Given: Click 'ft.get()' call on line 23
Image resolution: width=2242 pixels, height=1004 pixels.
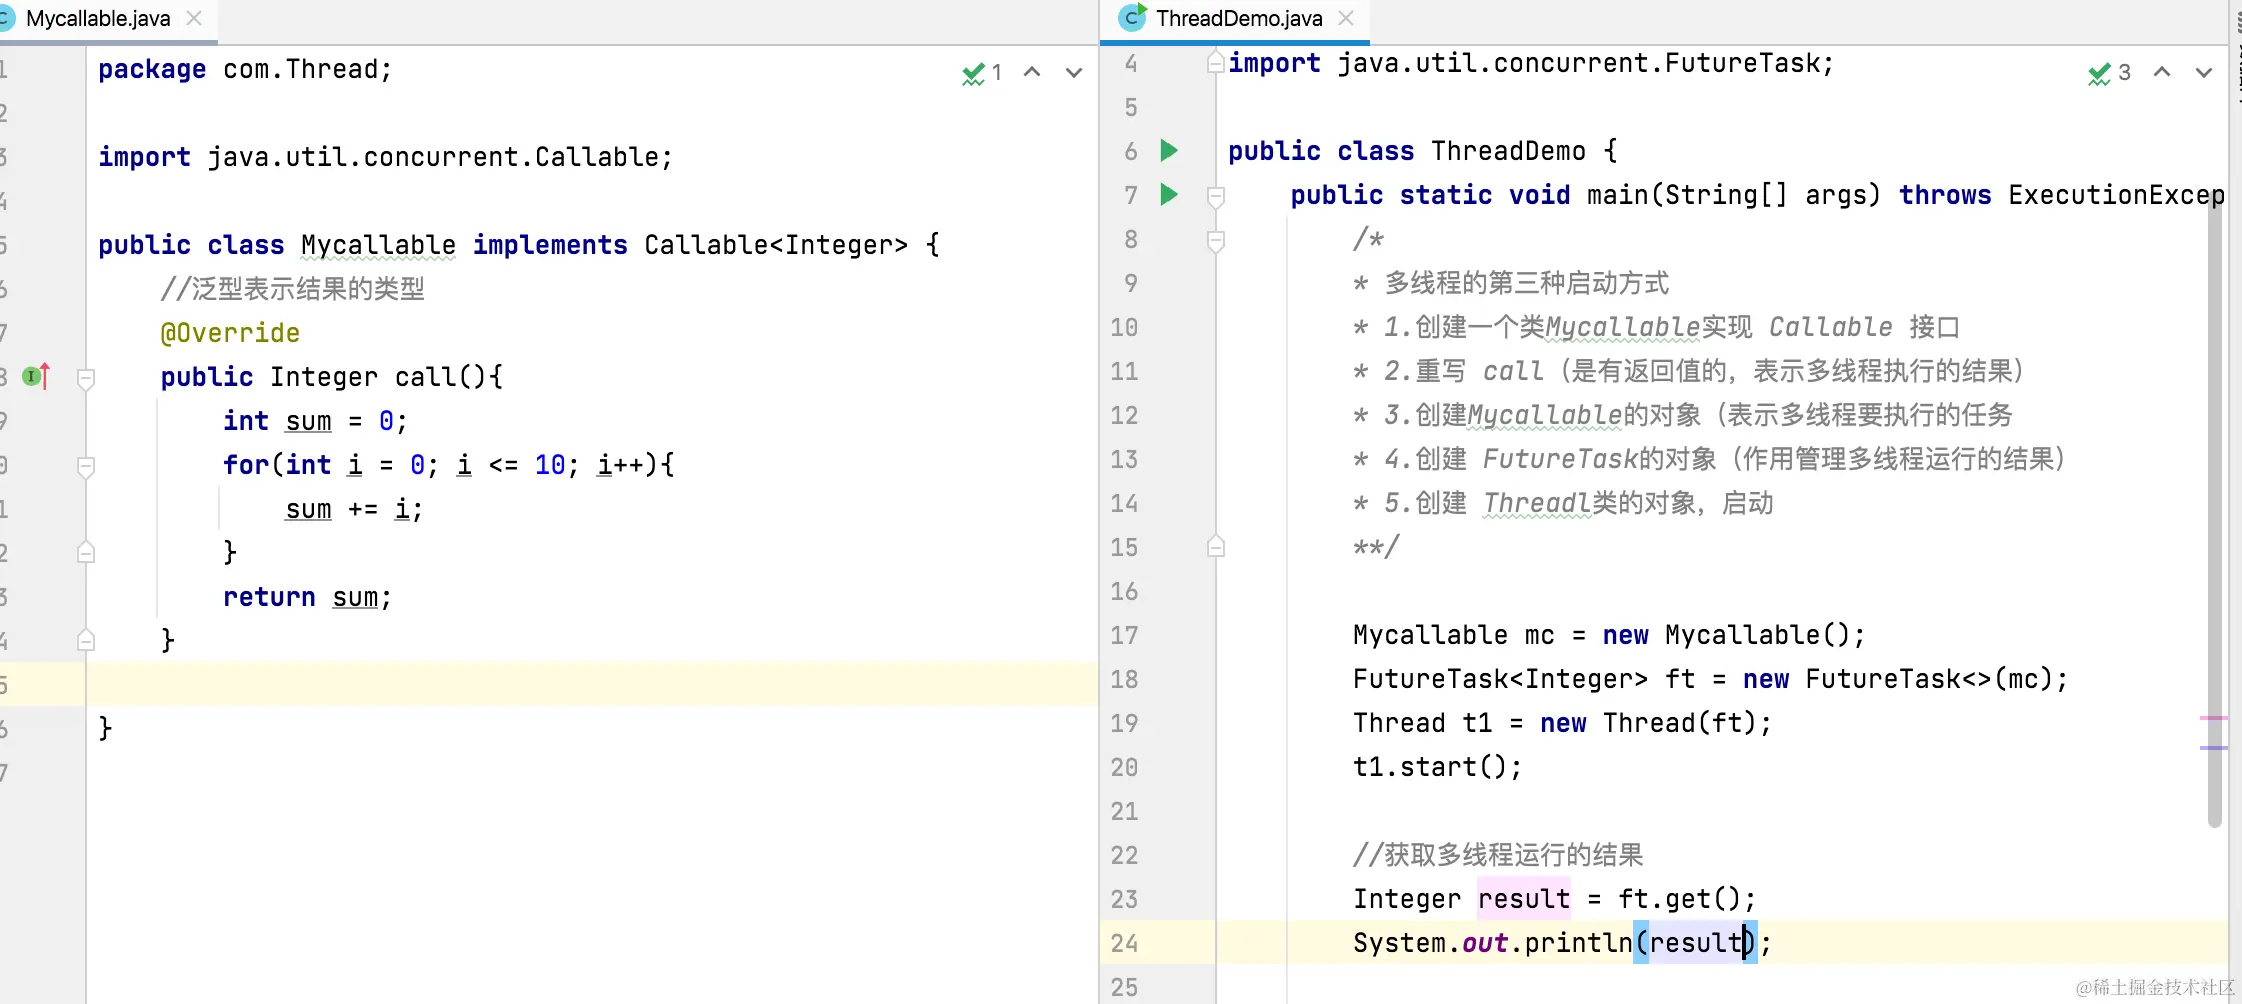Looking at the screenshot, I should [1680, 899].
